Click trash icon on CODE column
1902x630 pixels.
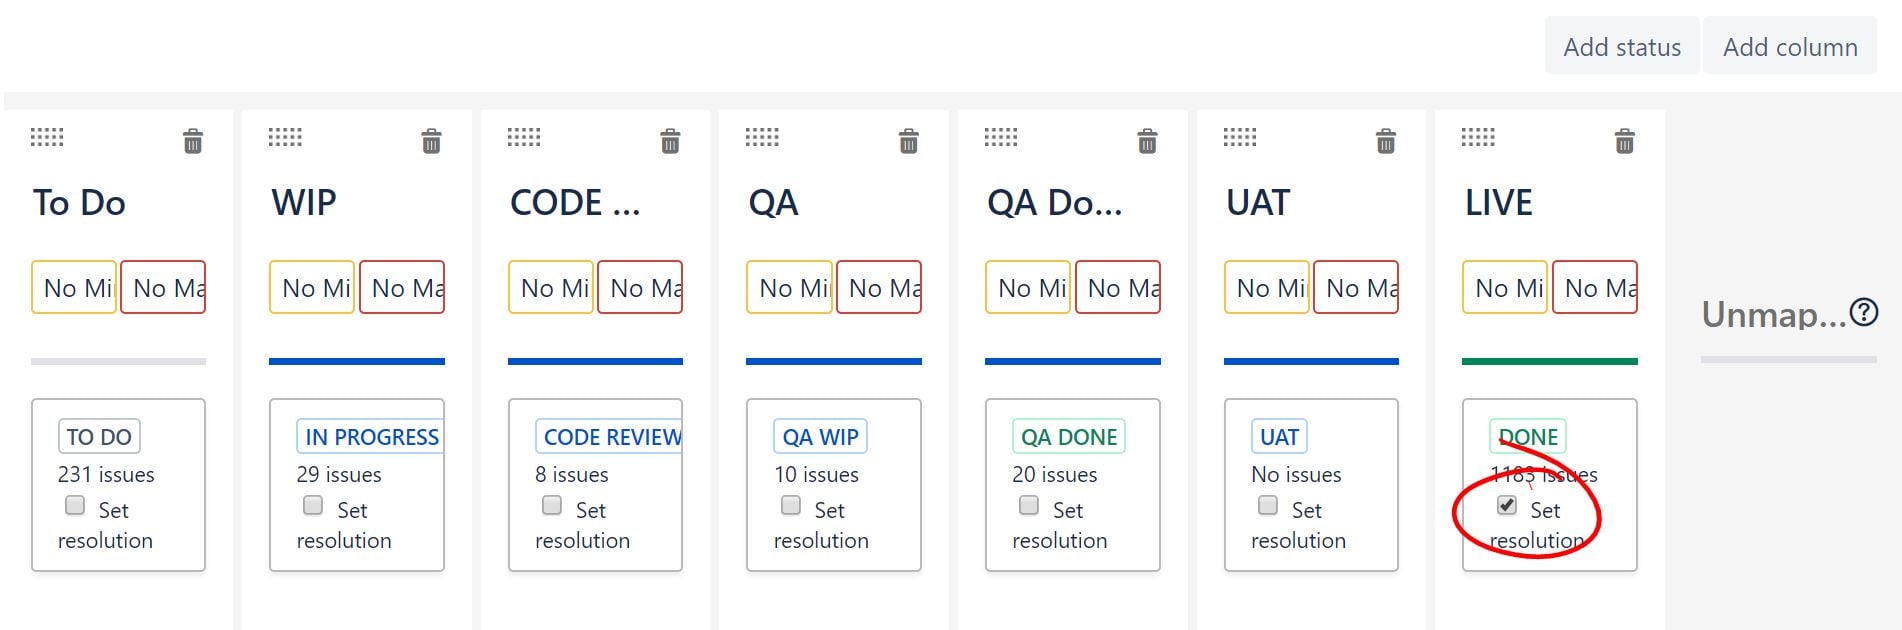coord(670,141)
